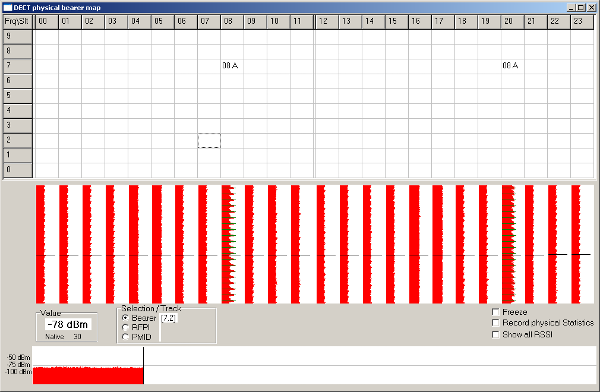Click frequency row header 2
Image resolution: width=600 pixels, height=392 pixels.
[18, 140]
